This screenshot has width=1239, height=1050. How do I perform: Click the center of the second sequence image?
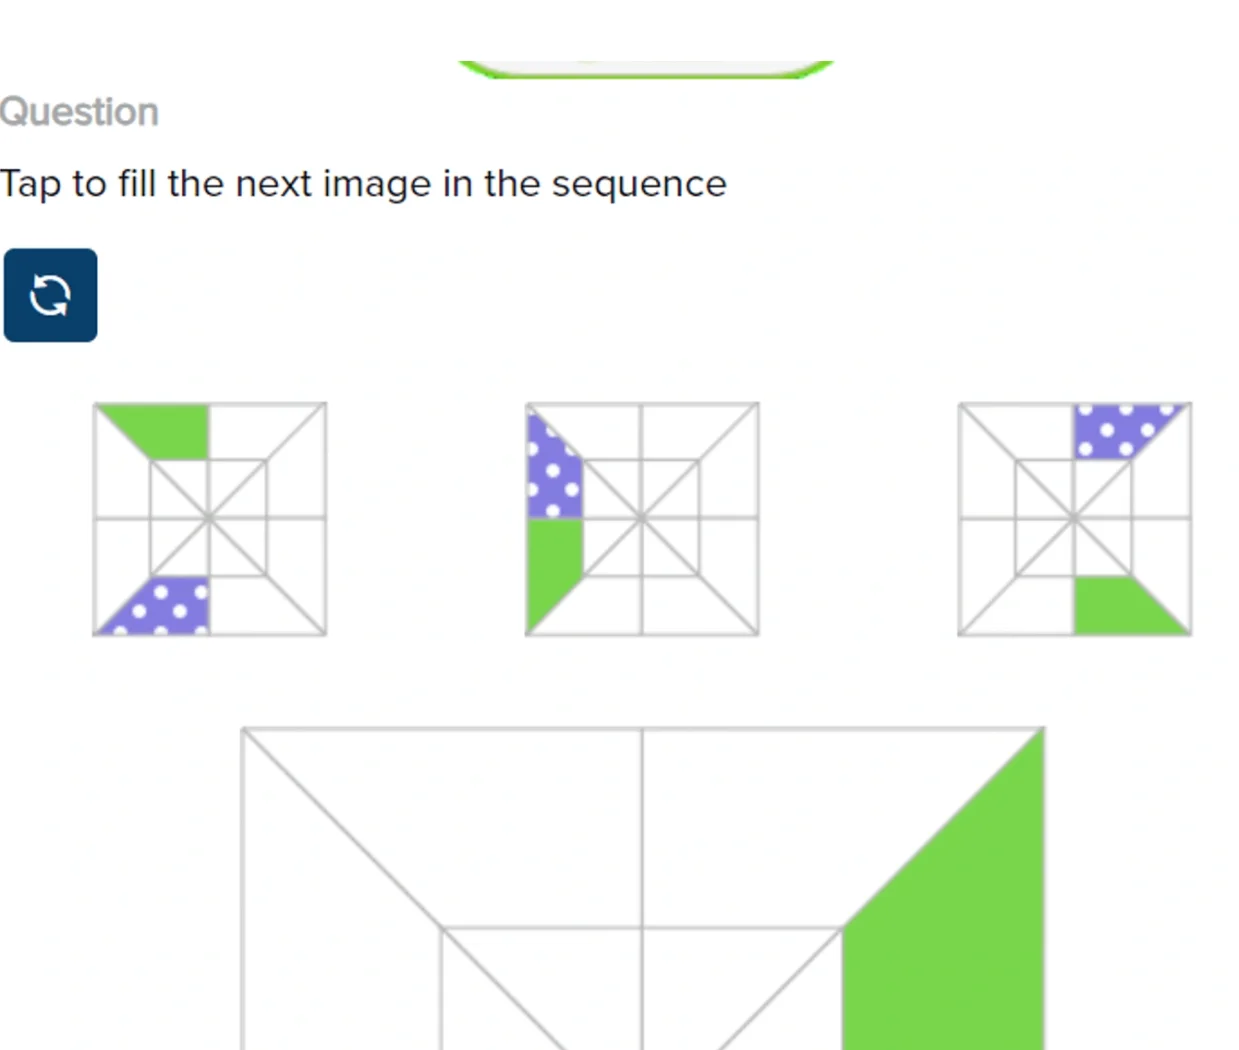[642, 518]
